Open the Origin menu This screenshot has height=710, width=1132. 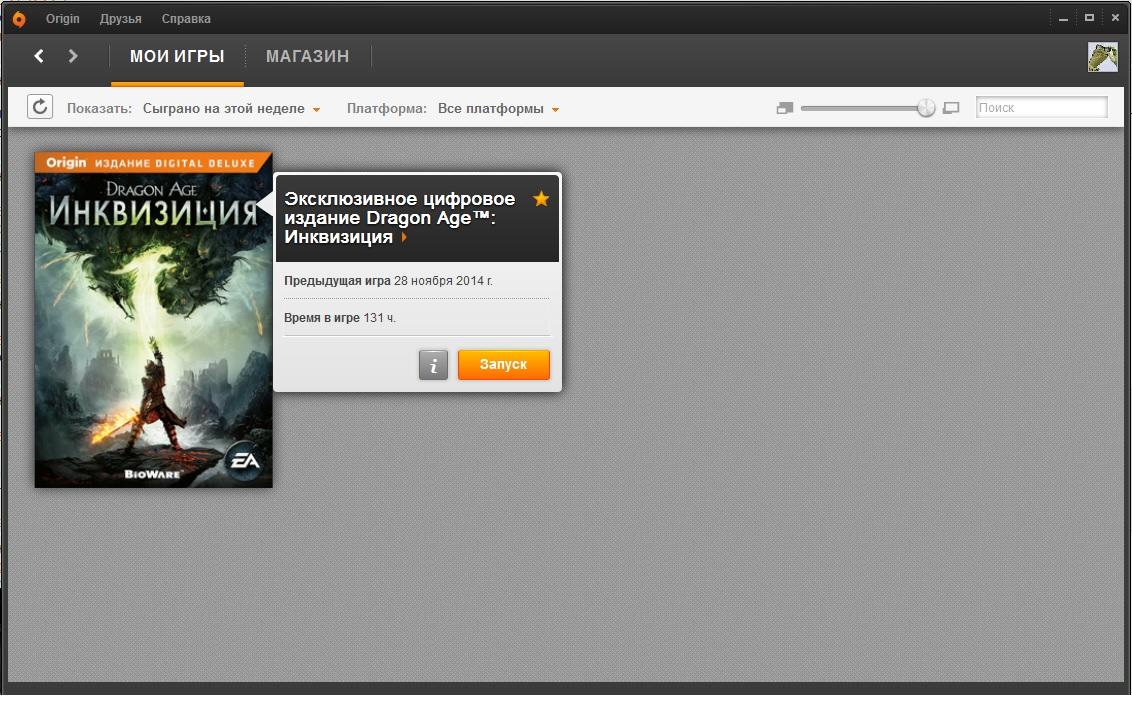(63, 19)
